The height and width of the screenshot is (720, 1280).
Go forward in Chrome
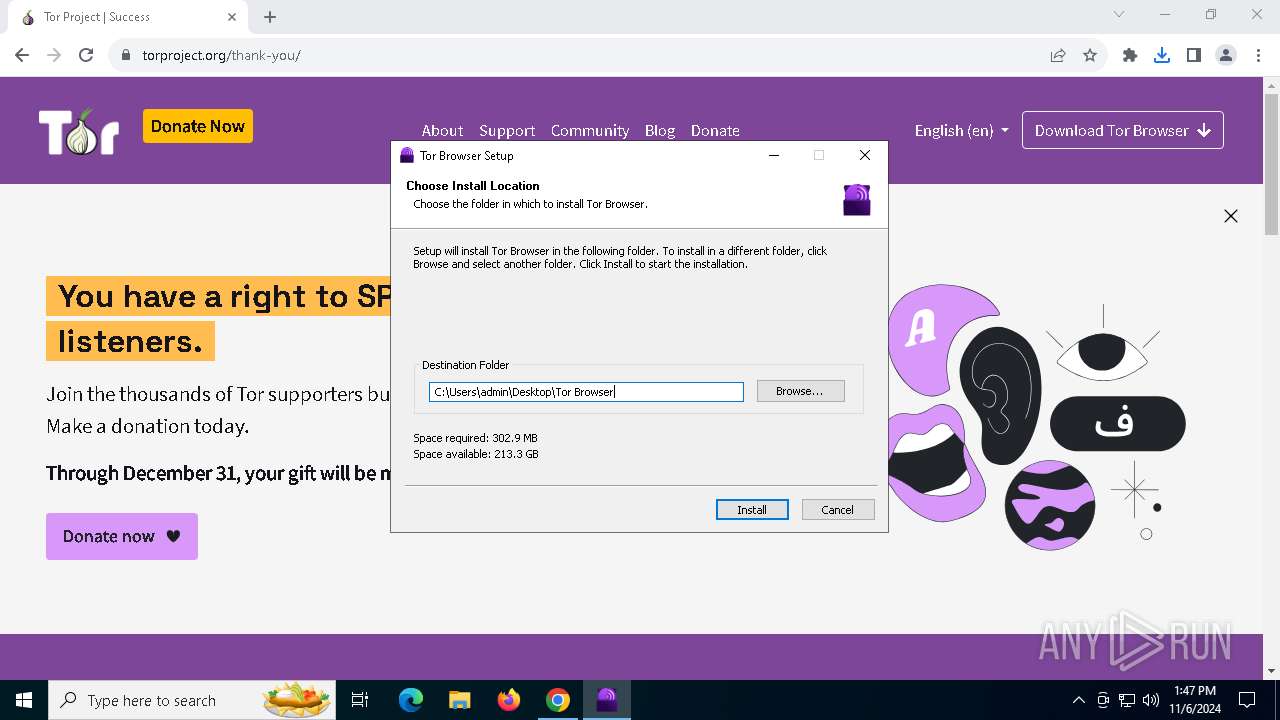(x=54, y=55)
